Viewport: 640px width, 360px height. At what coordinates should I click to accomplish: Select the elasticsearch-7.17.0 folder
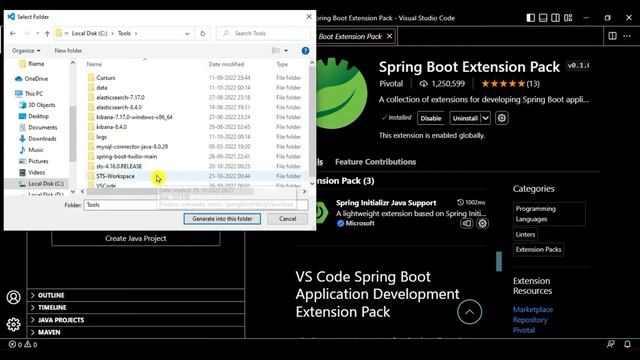click(120, 97)
